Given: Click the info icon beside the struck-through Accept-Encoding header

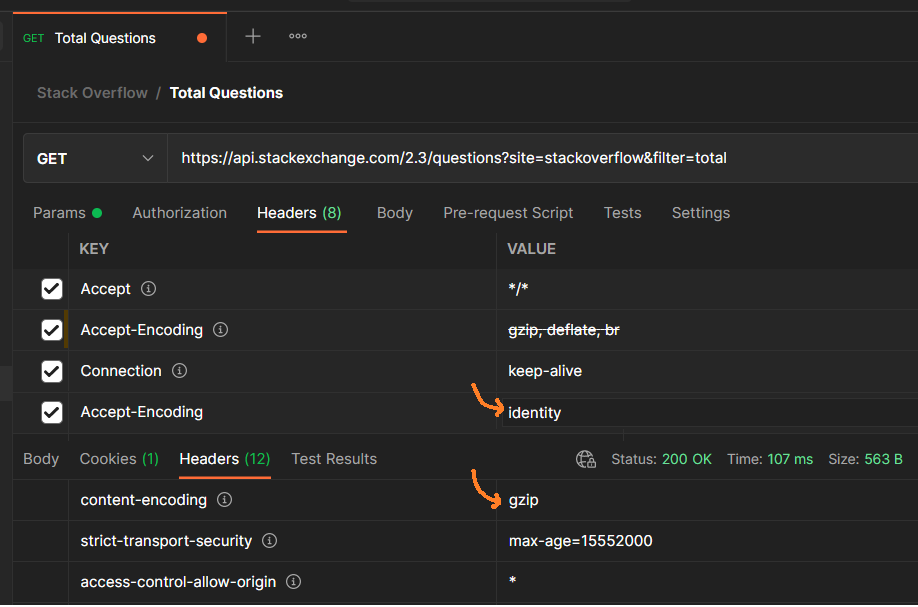Looking at the screenshot, I should 221,330.
